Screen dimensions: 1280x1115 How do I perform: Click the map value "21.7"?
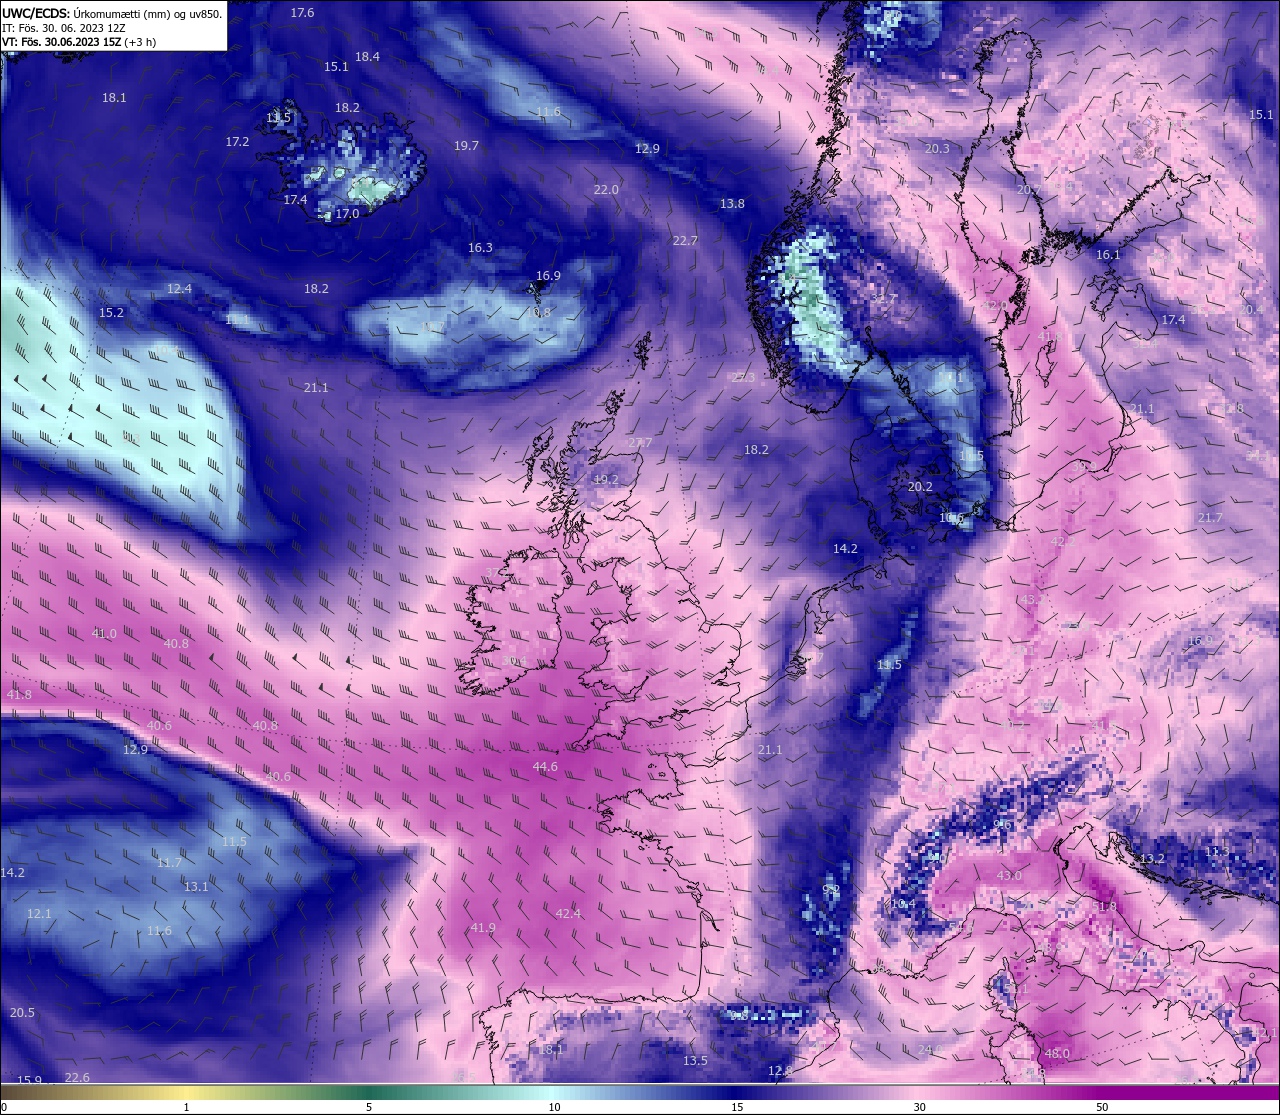coord(1210,518)
